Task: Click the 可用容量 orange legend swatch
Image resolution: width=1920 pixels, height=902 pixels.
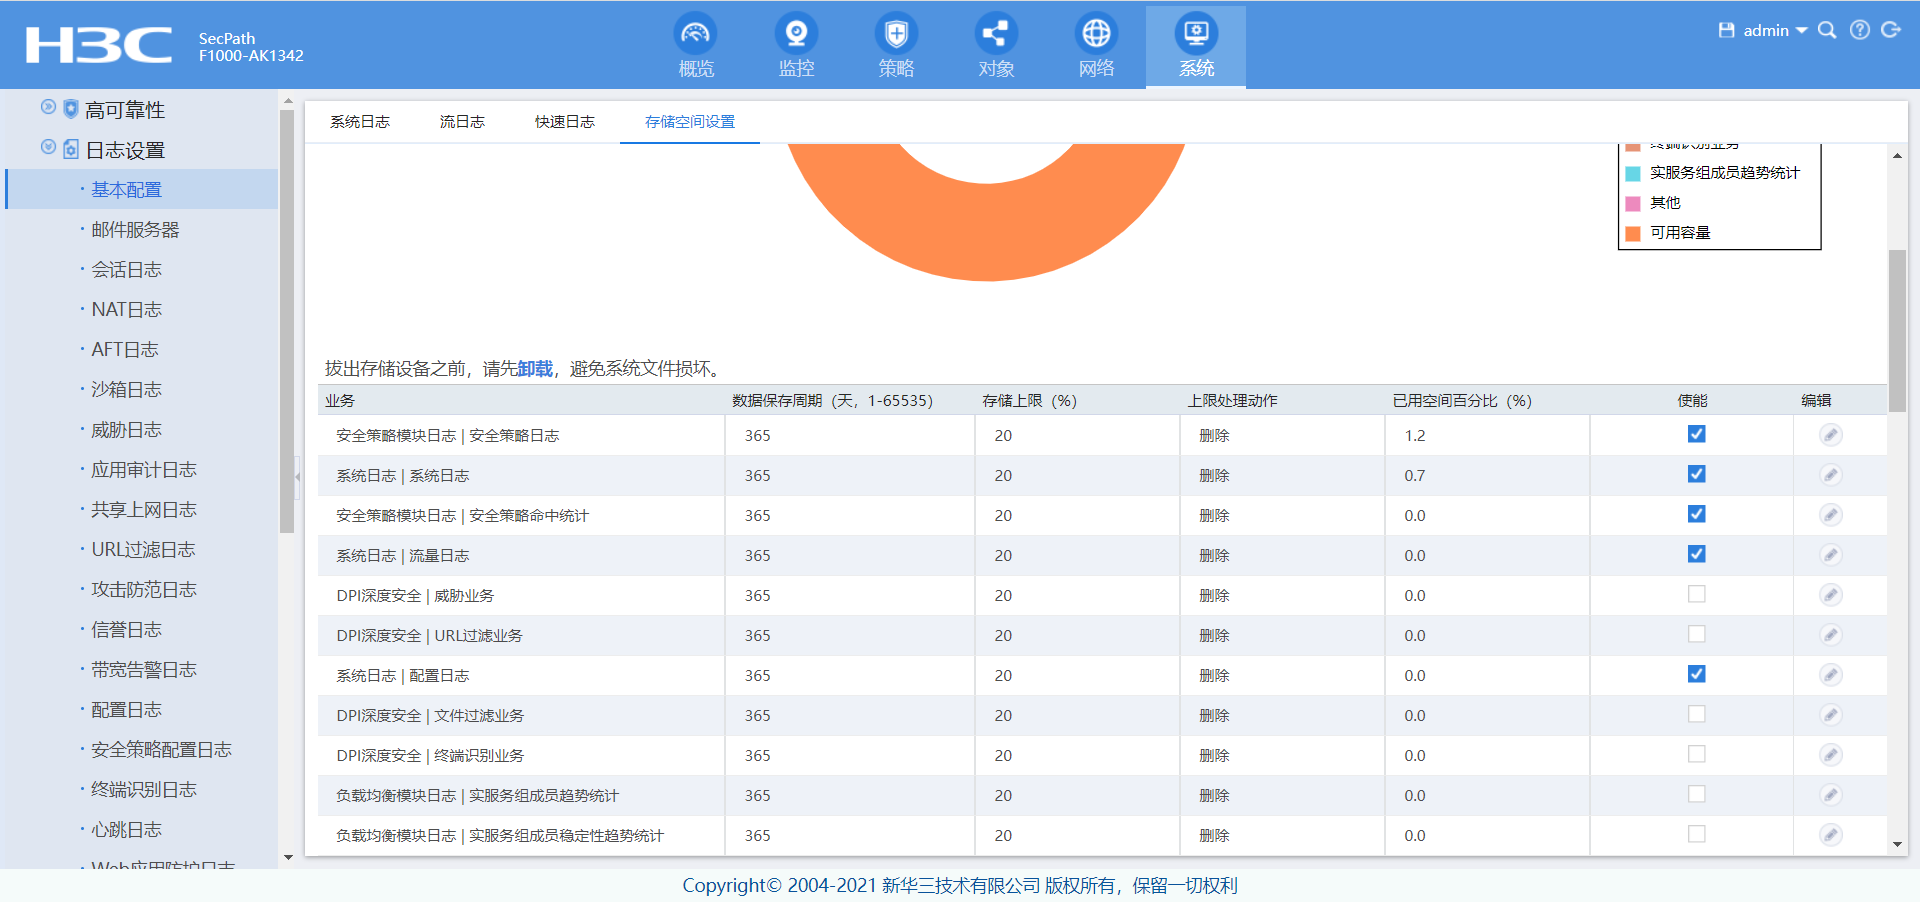Action: [x=1633, y=233]
